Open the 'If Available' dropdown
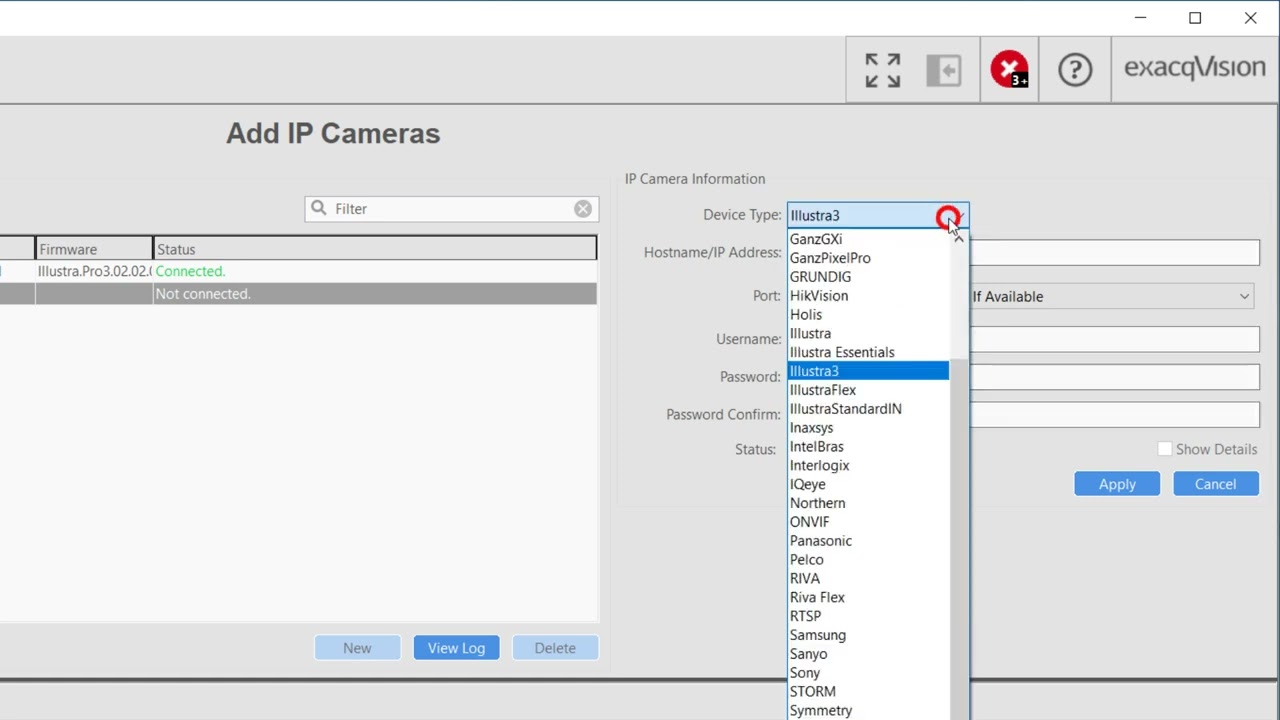Image resolution: width=1280 pixels, height=720 pixels. pyautogui.click(x=1113, y=297)
